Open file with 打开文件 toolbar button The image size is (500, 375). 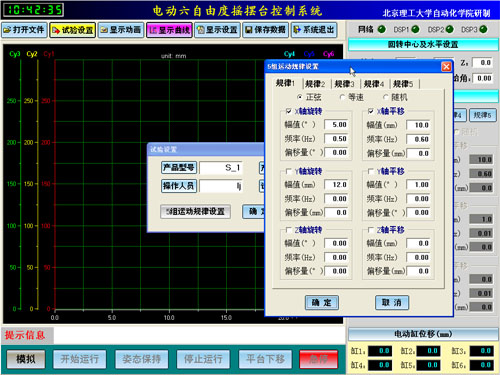[24, 30]
